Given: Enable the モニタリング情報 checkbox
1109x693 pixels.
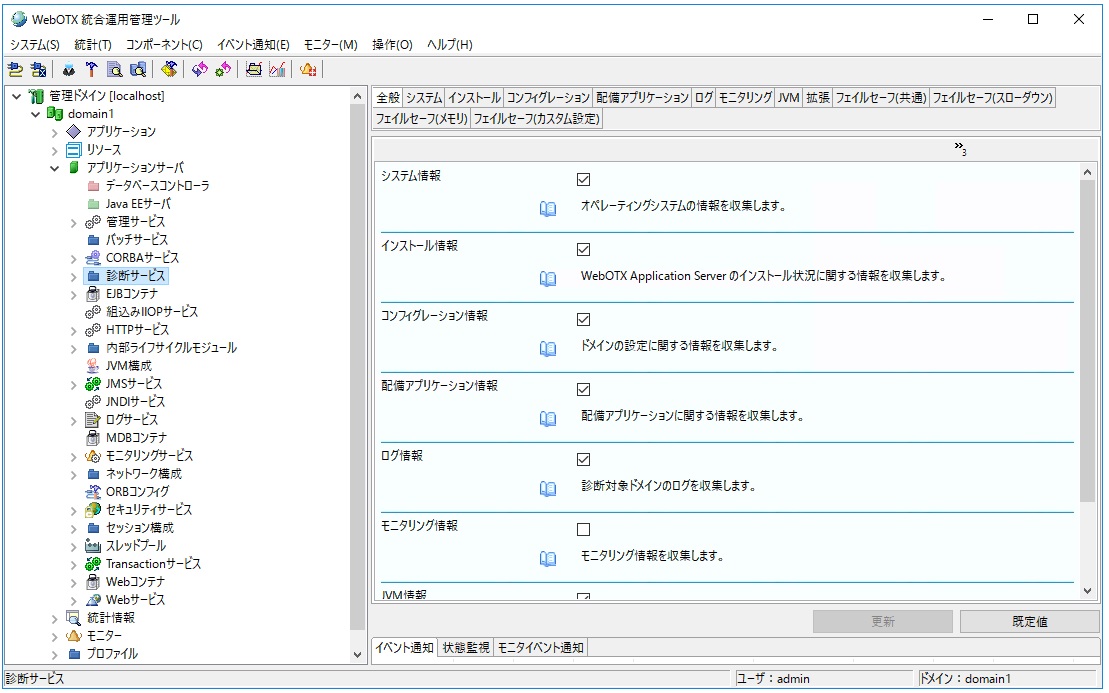Looking at the screenshot, I should tap(584, 529).
